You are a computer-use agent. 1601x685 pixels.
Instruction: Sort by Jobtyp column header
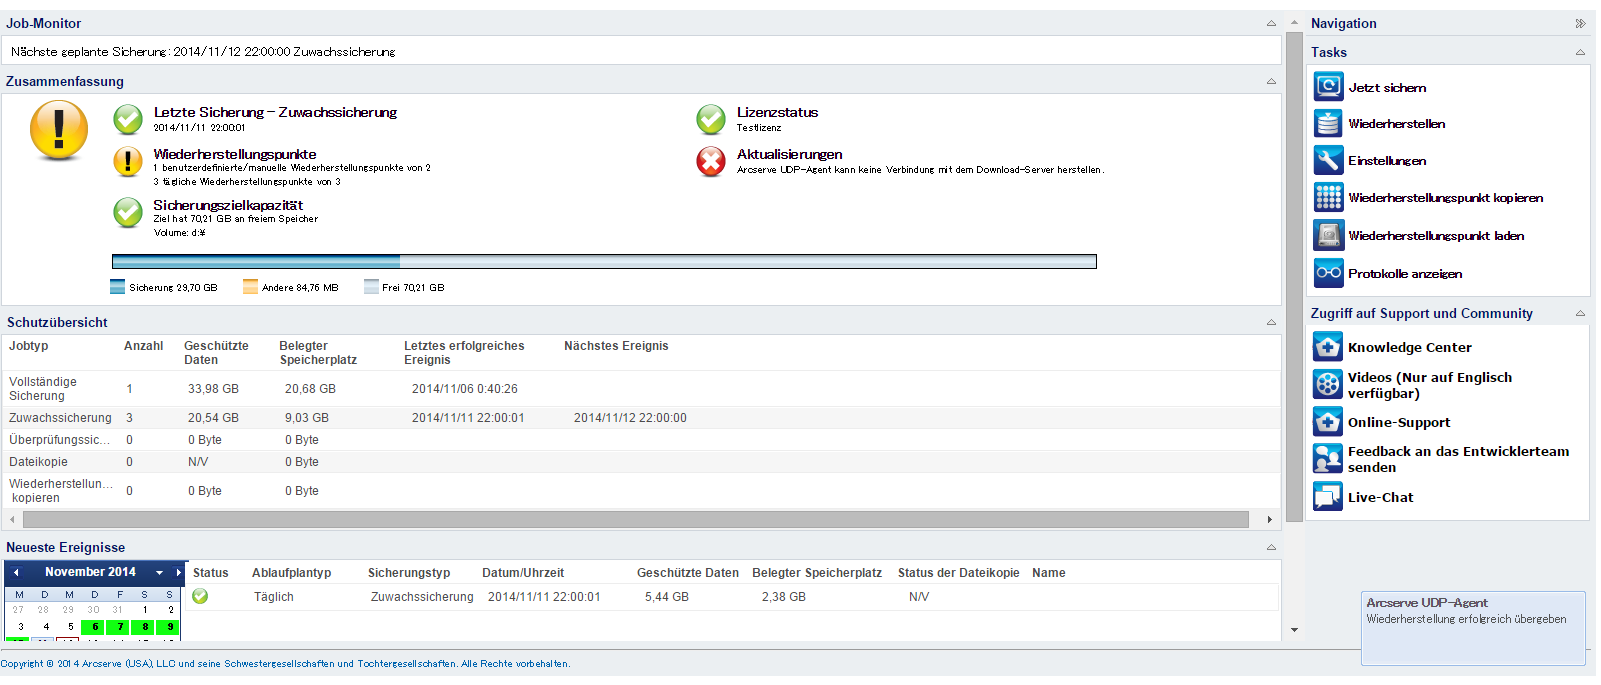pos(29,346)
